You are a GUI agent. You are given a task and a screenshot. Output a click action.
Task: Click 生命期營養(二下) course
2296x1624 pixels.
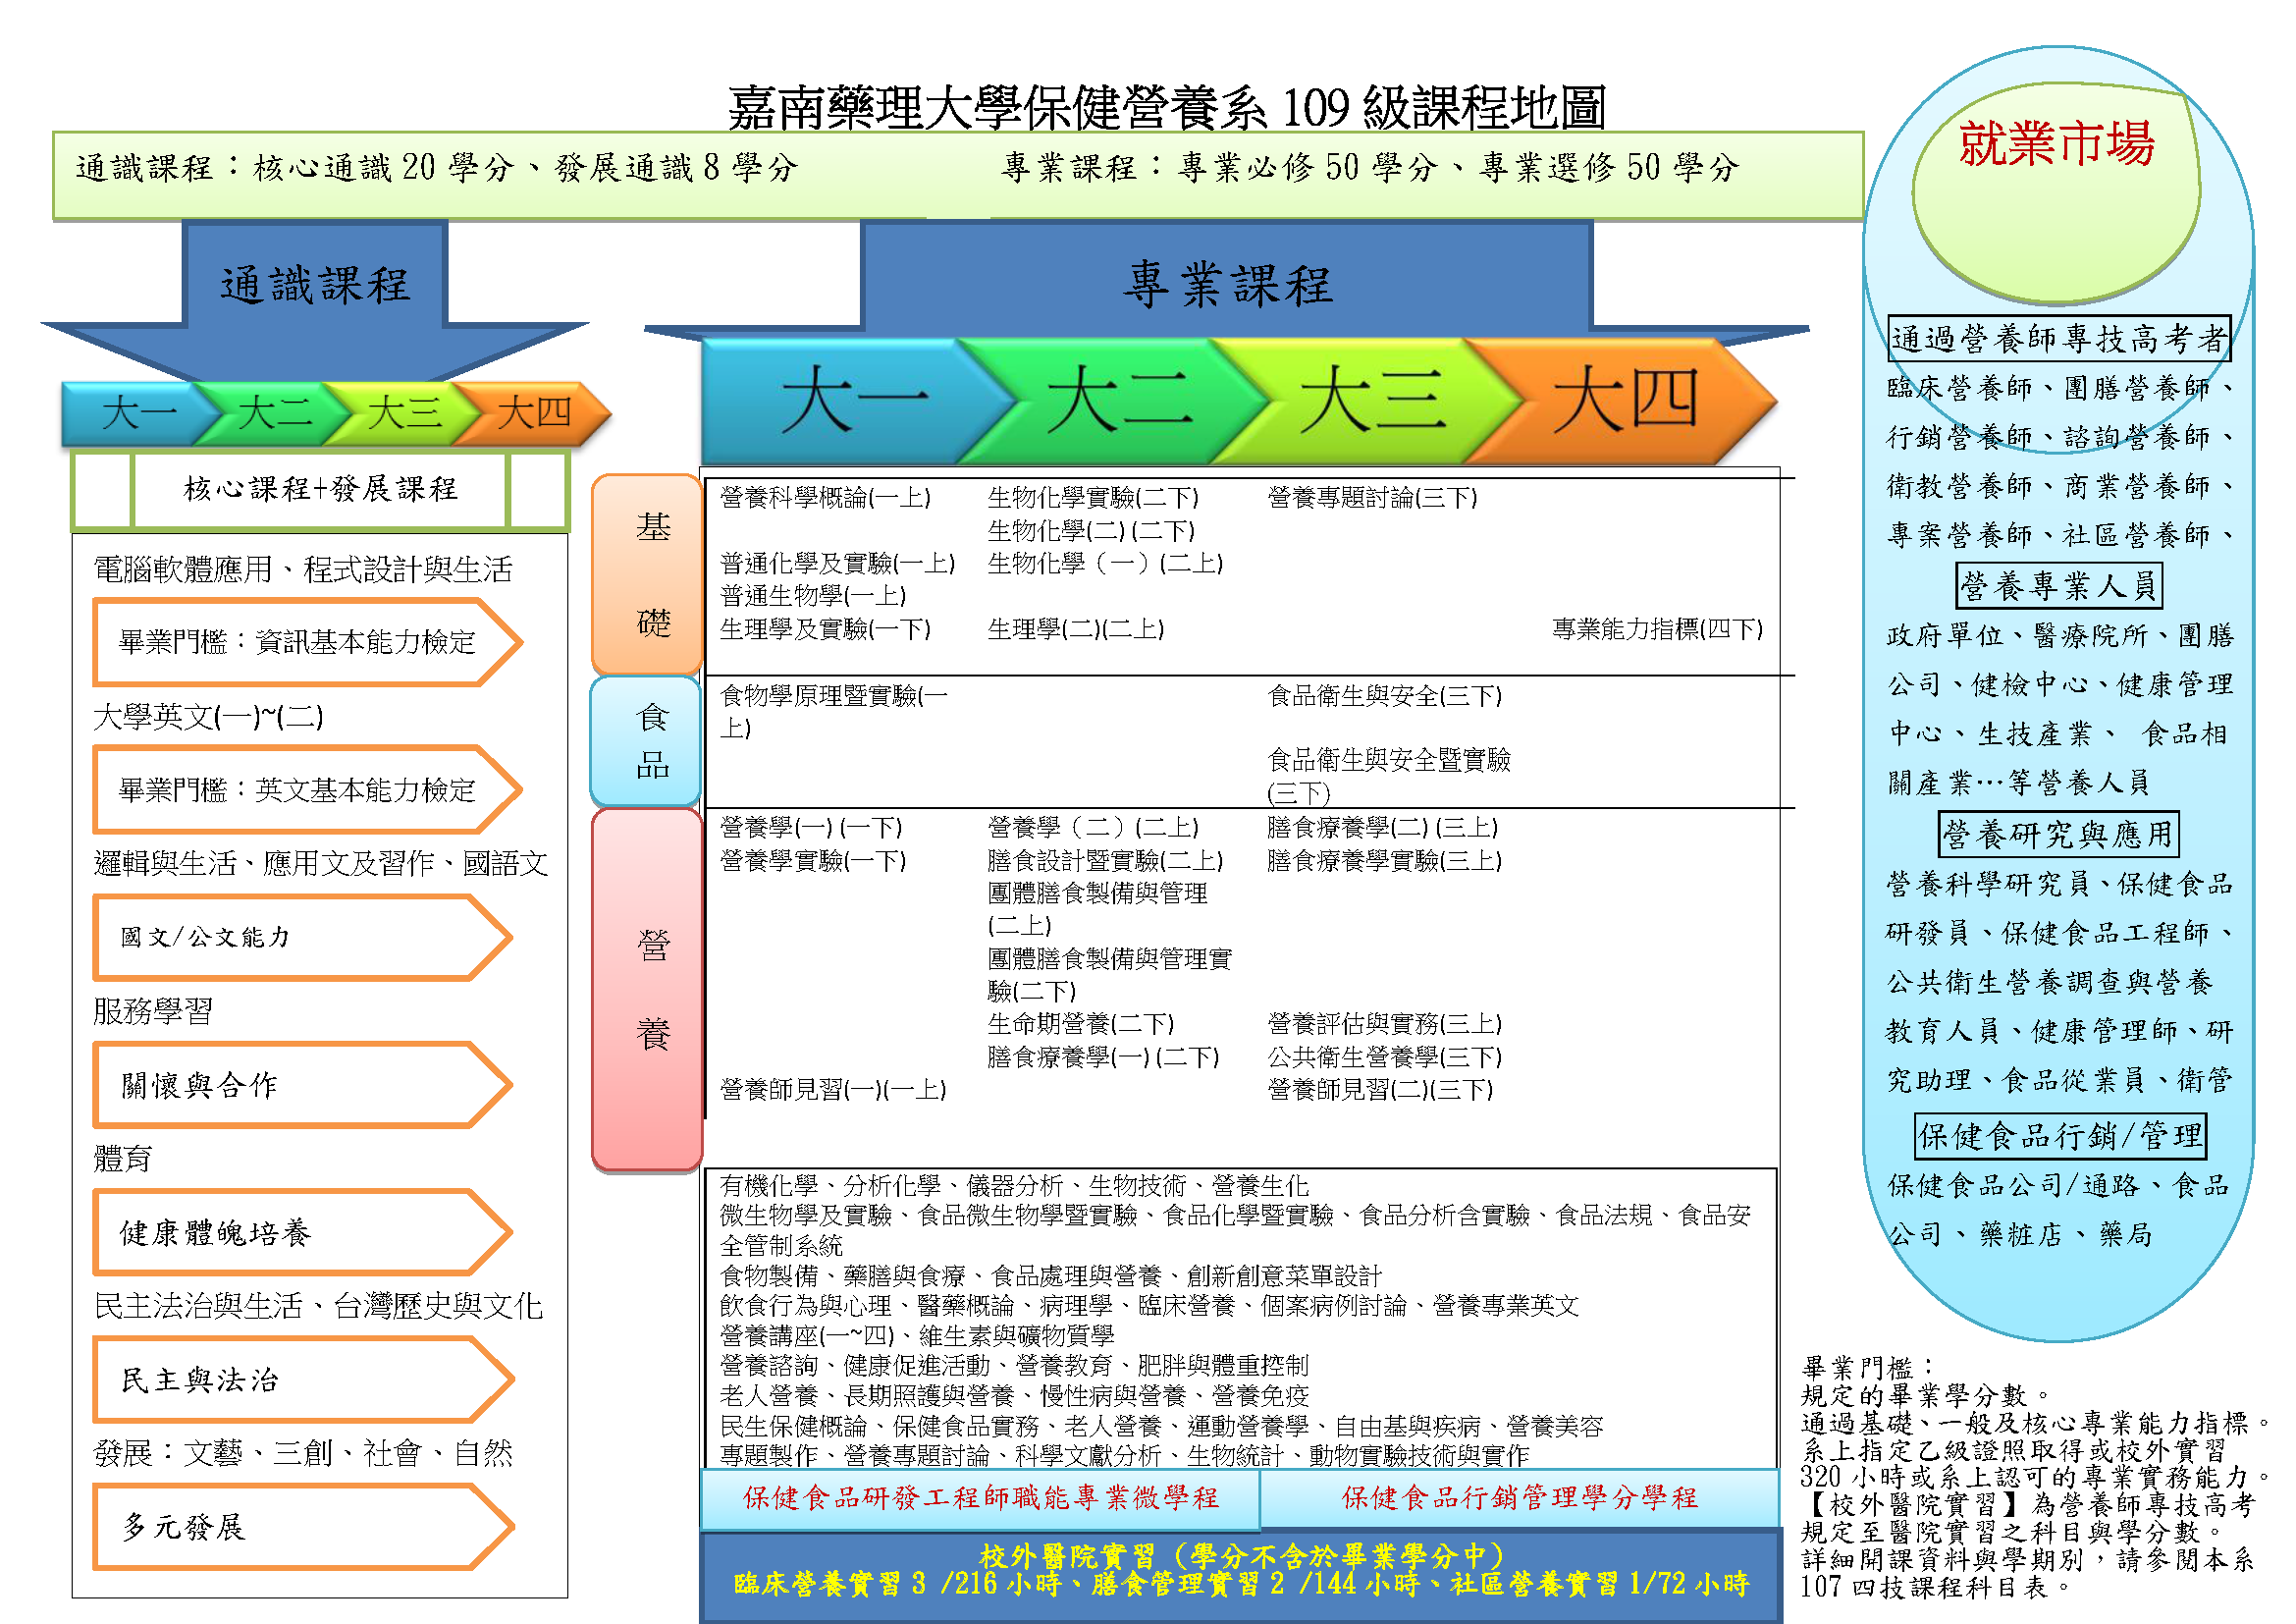tap(1080, 1024)
